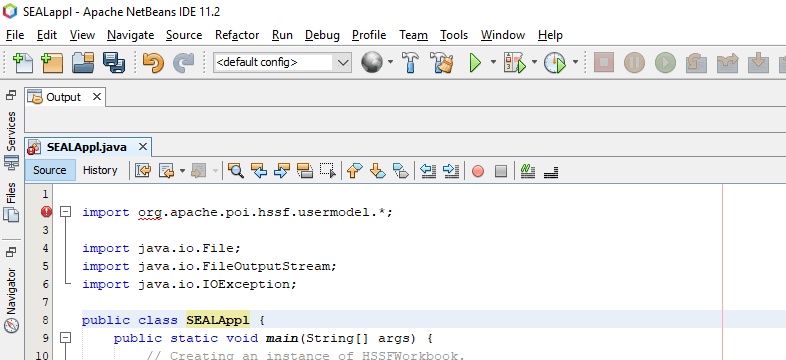Click the Continue debugger green icon

(665, 63)
